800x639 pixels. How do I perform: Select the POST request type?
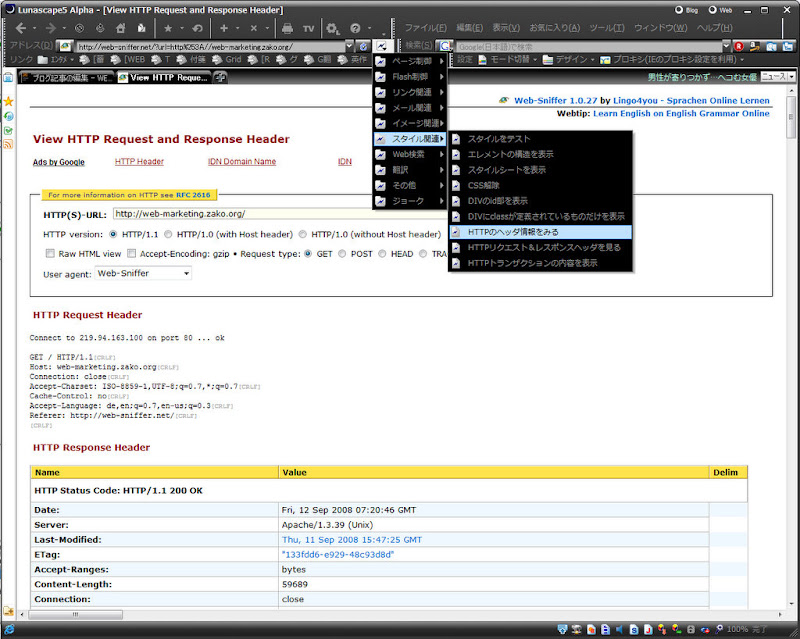coord(342,254)
